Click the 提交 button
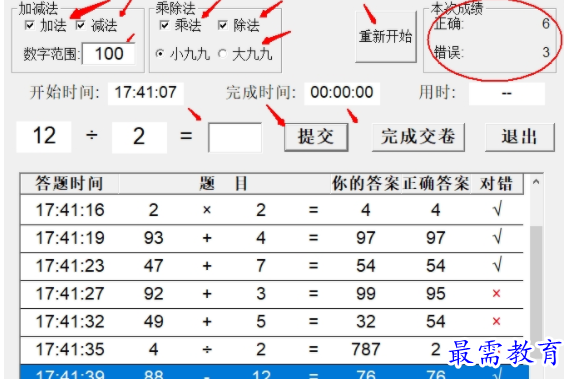This screenshot has width=570, height=384. point(316,137)
